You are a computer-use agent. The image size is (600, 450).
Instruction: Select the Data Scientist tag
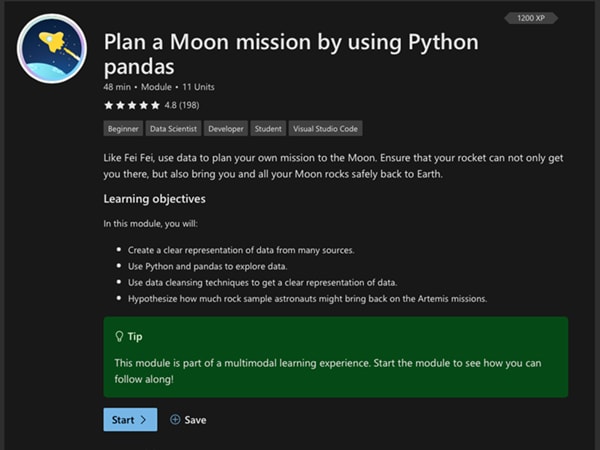point(173,128)
